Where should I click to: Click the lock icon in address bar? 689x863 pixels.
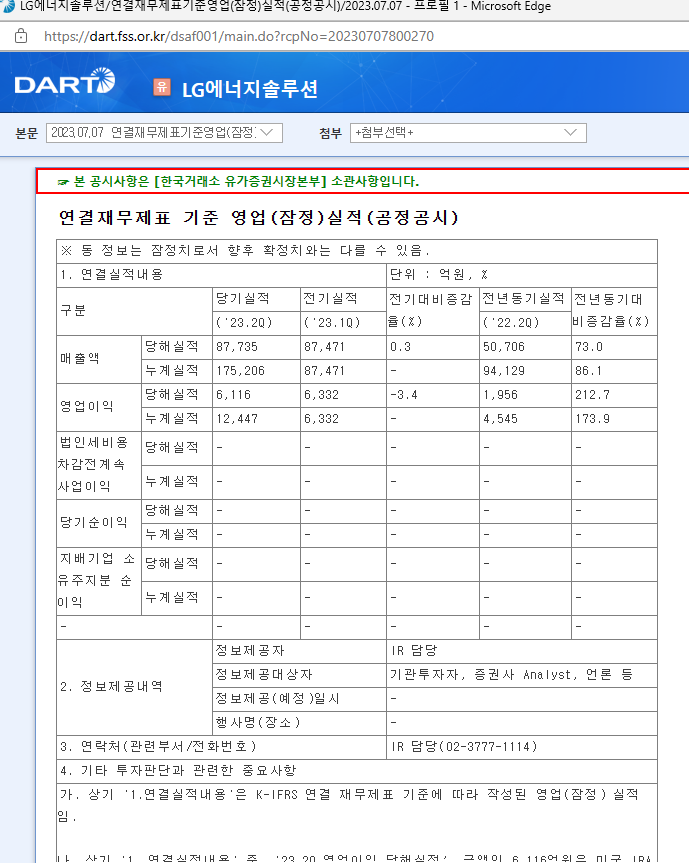click(x=21, y=36)
